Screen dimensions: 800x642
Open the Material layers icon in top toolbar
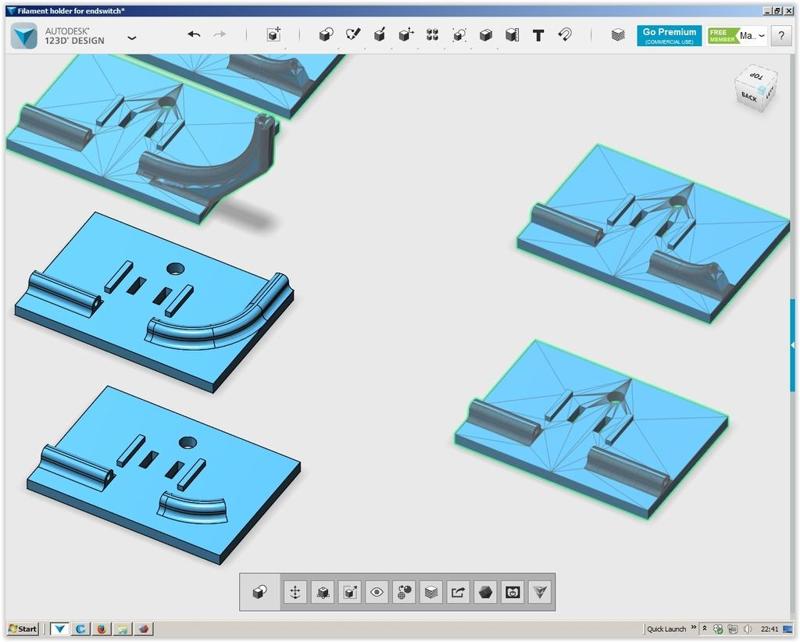[x=618, y=35]
